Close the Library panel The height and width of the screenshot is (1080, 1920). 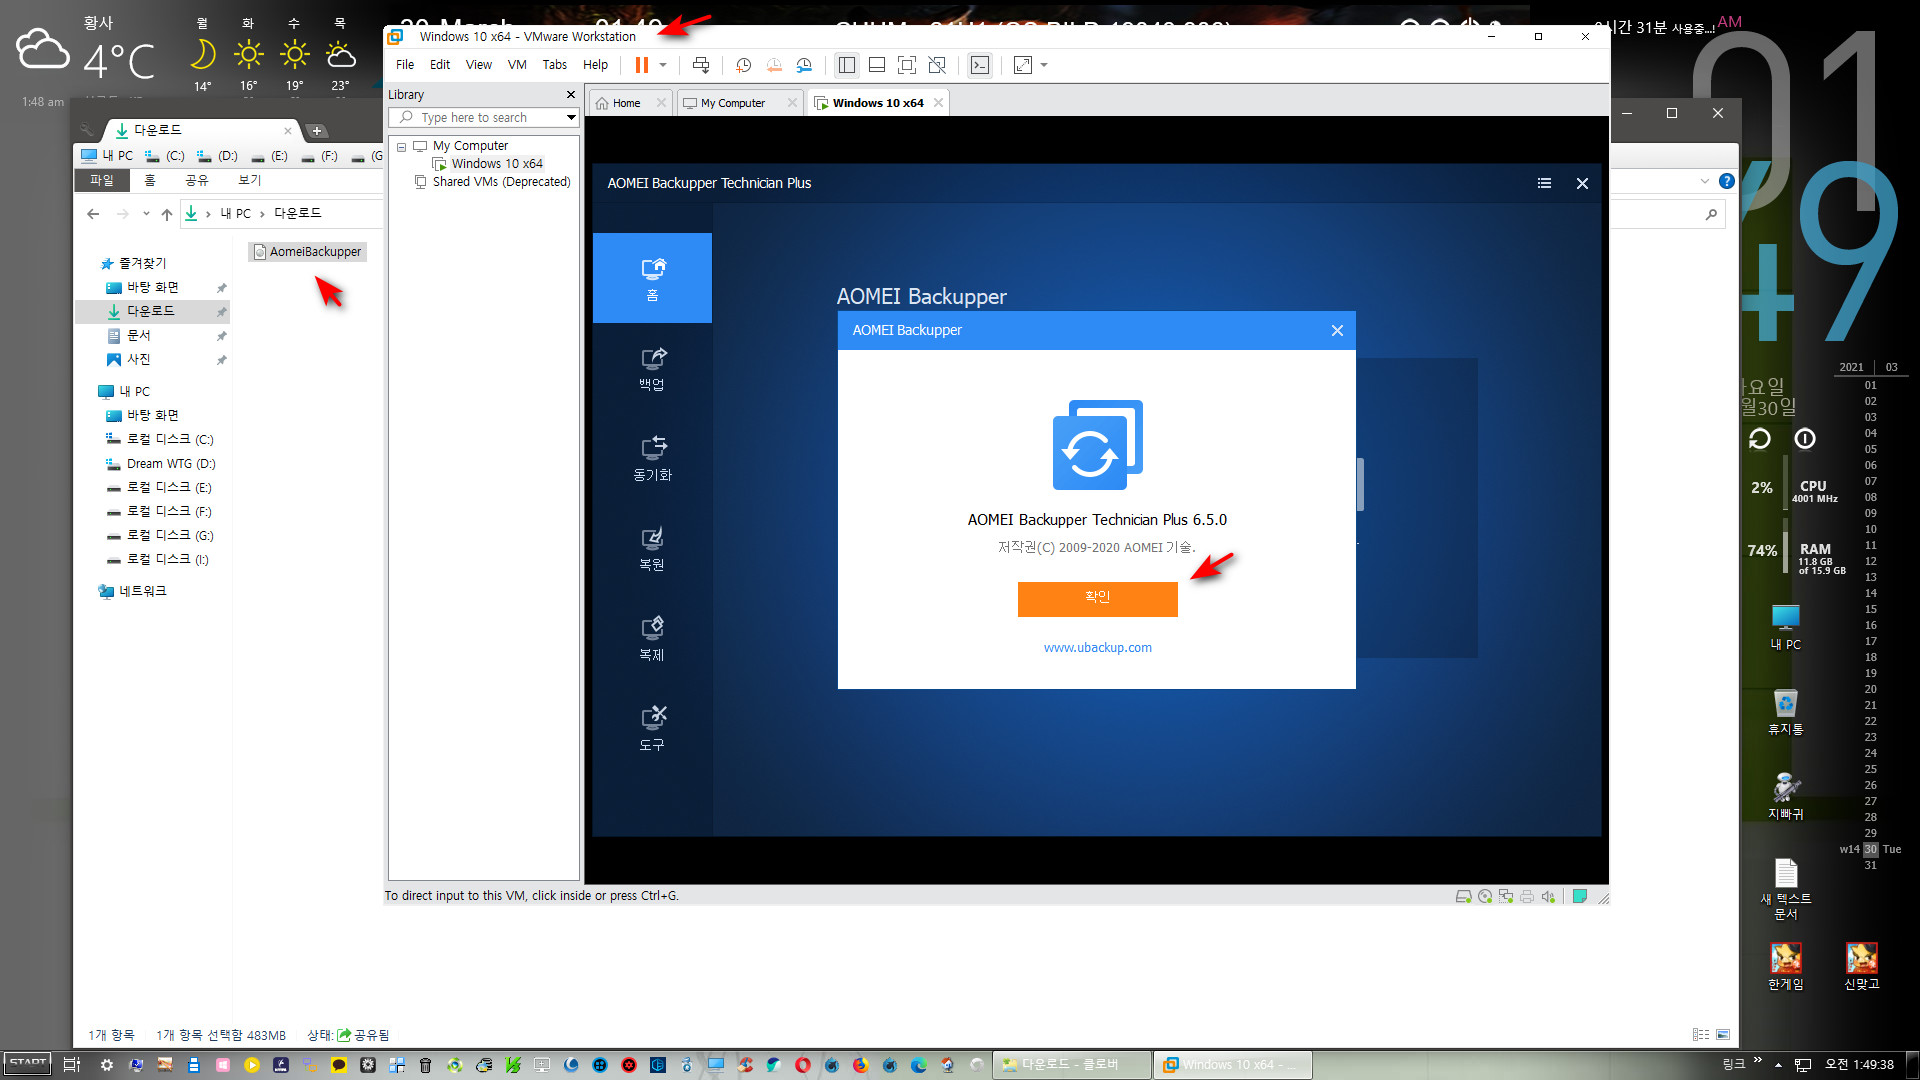point(571,95)
